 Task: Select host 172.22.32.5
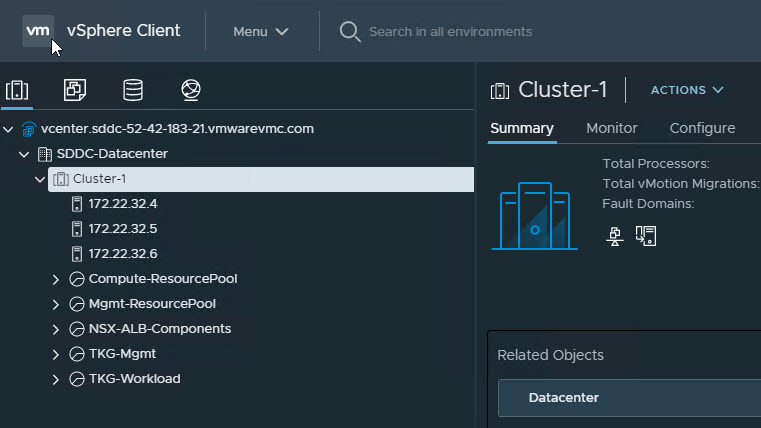pos(123,229)
